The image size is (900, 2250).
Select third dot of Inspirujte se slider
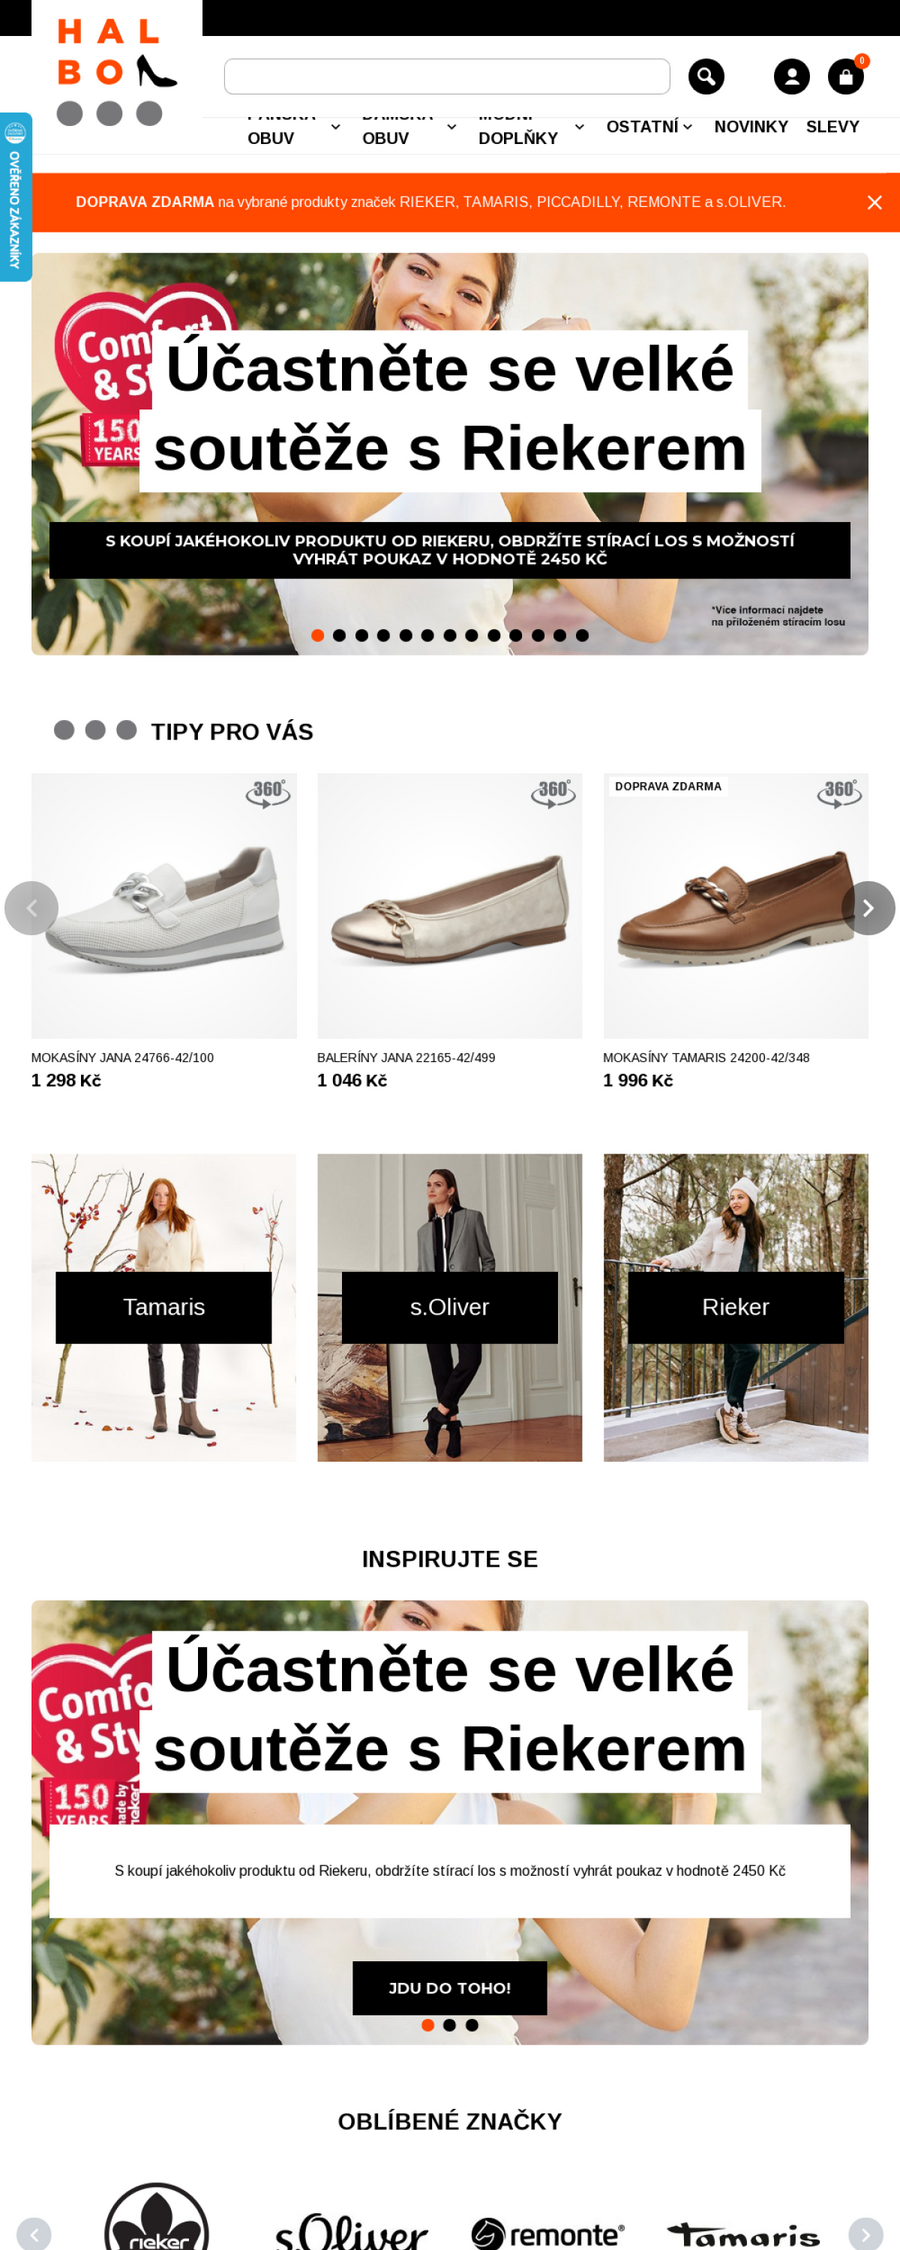472,2025
